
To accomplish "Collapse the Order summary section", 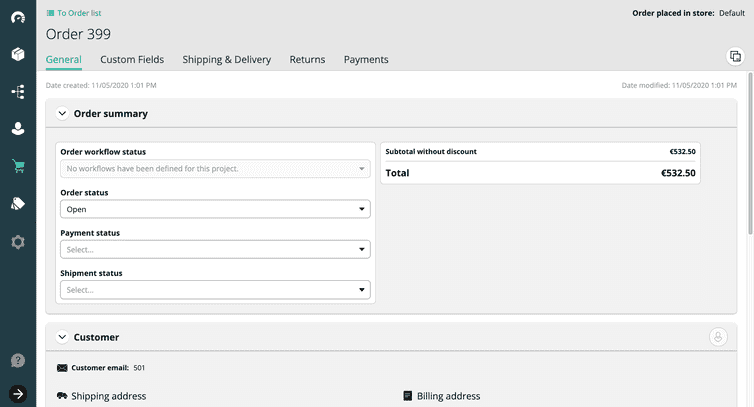I will [x=62, y=114].
